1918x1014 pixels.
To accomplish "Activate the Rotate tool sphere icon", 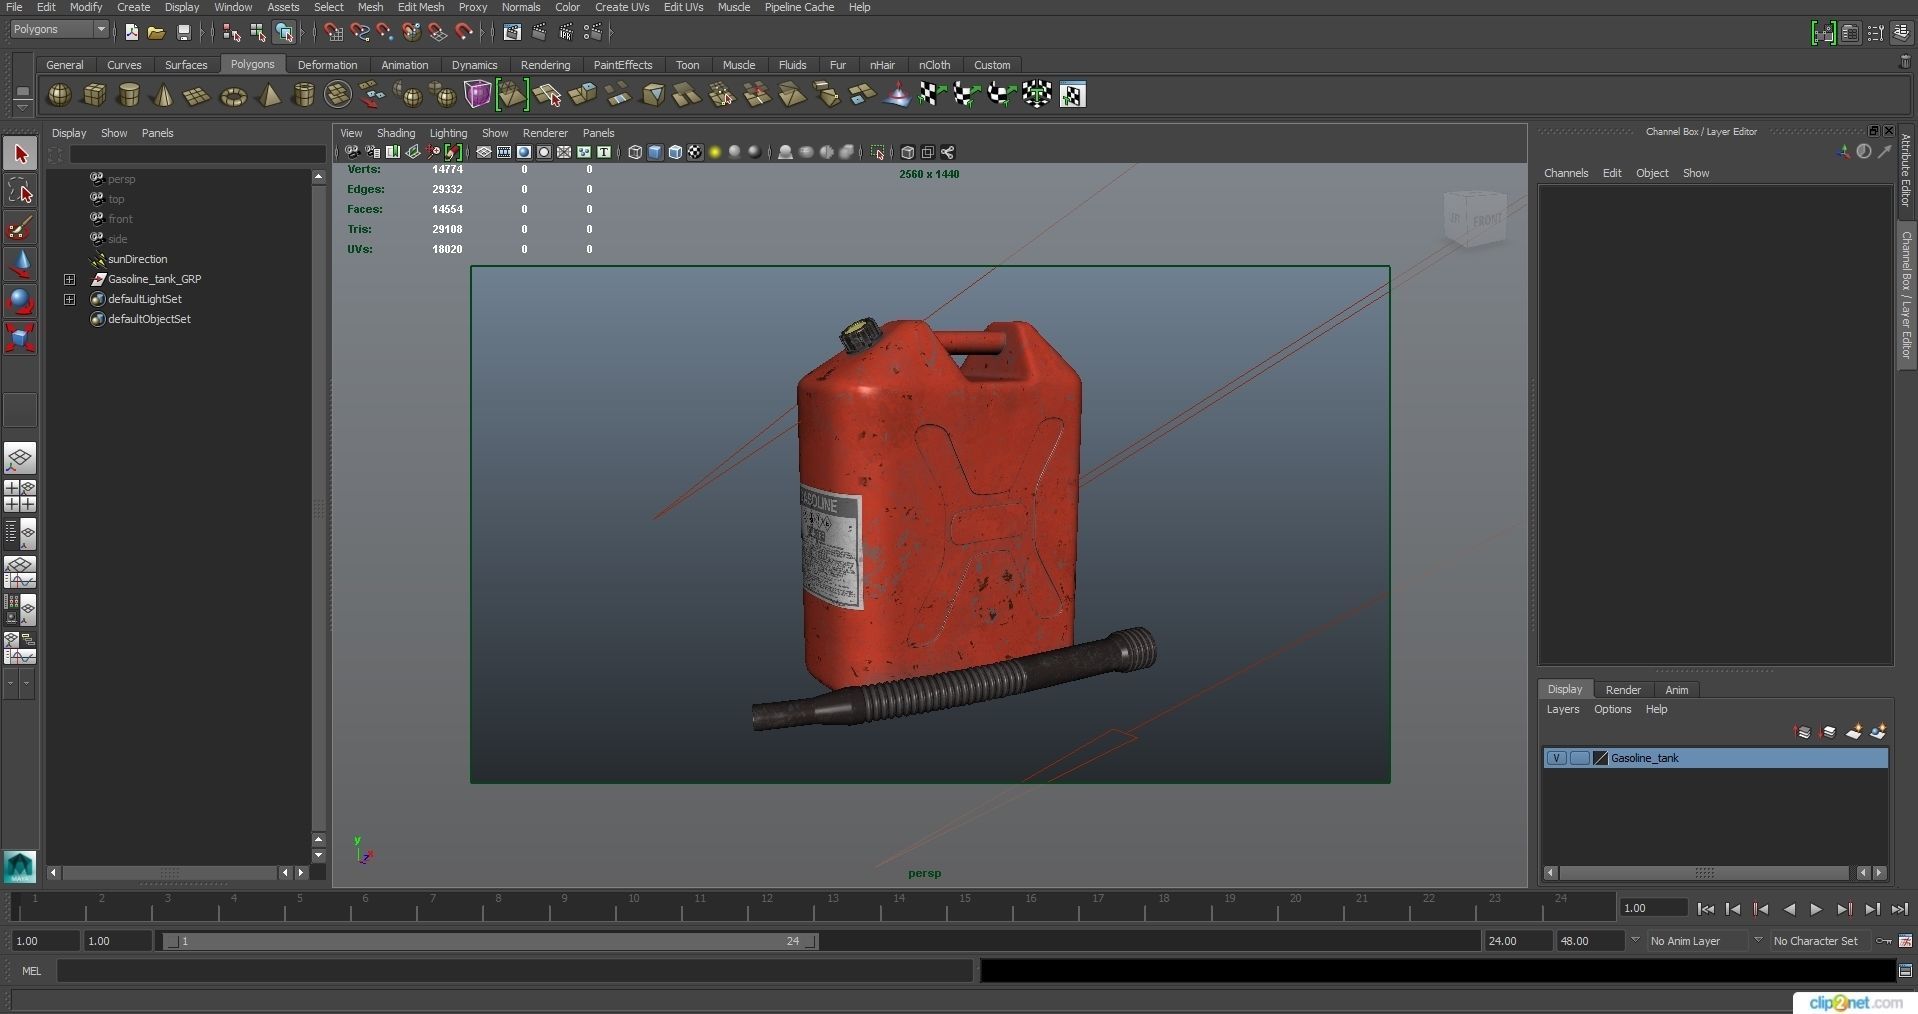I will 21,301.
